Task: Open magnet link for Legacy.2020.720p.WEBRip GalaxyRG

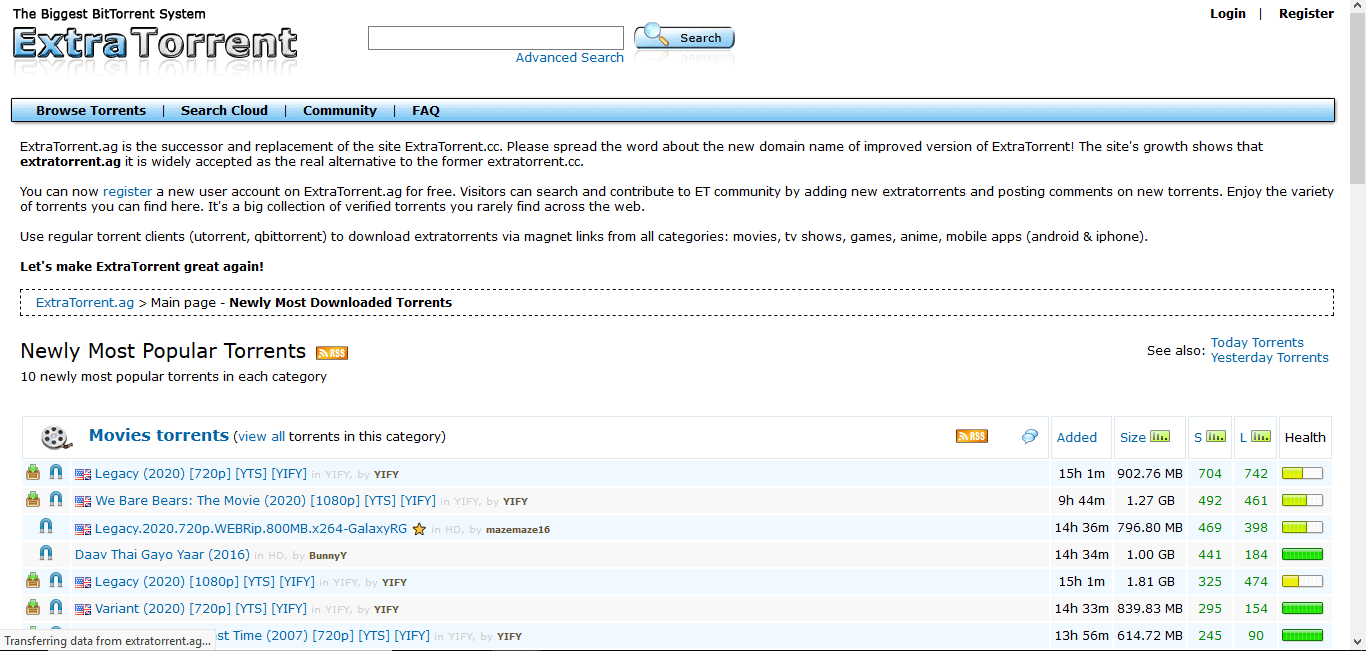Action: click(x=46, y=527)
